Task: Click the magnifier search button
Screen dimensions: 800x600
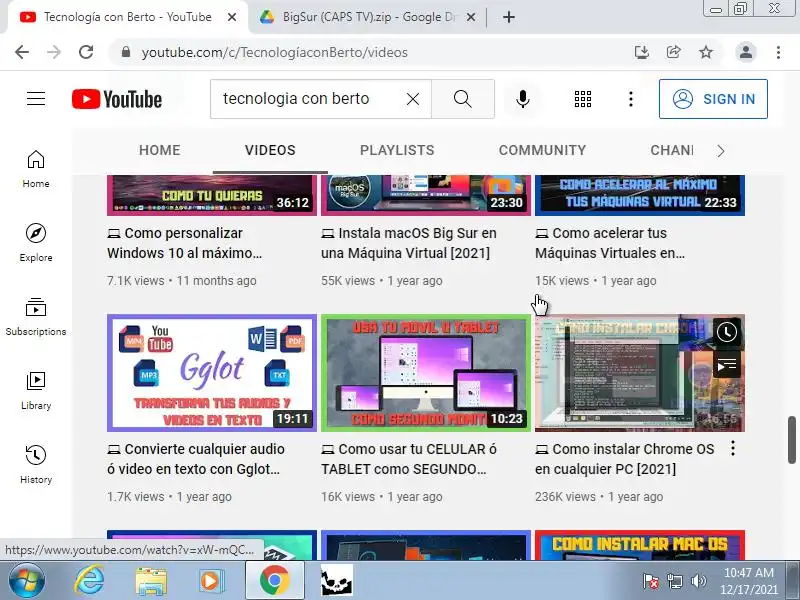Action: coord(463,99)
